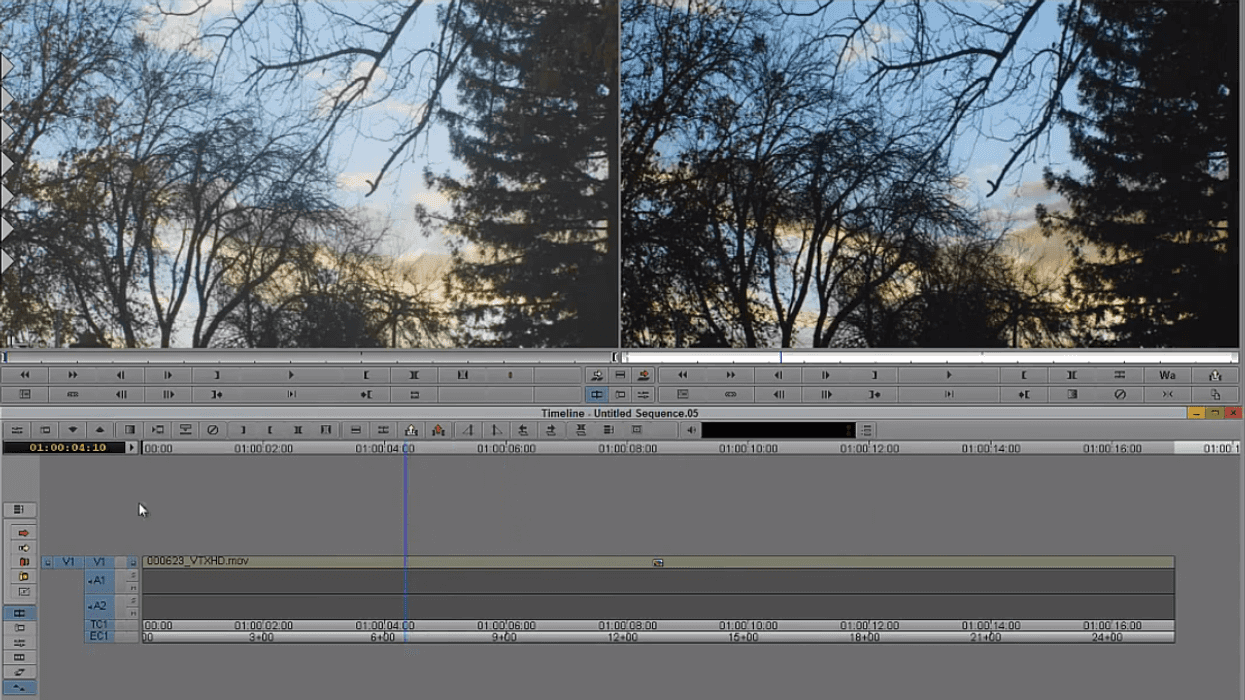Open the audio meter menu button
Screen dimensions: 1245x700
[866, 430]
